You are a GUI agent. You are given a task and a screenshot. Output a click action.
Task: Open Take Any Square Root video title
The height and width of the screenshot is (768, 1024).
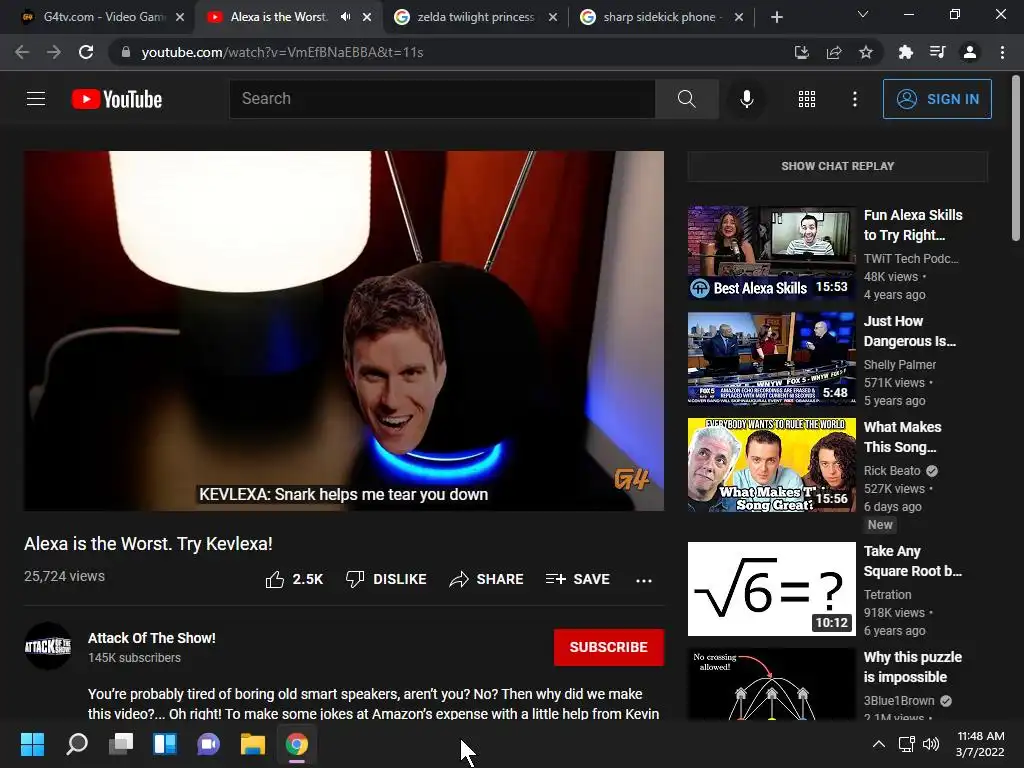coord(912,561)
